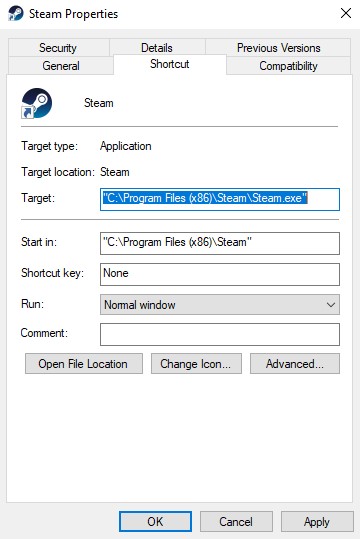
Task: Confirm with the OK button
Action: (155, 521)
